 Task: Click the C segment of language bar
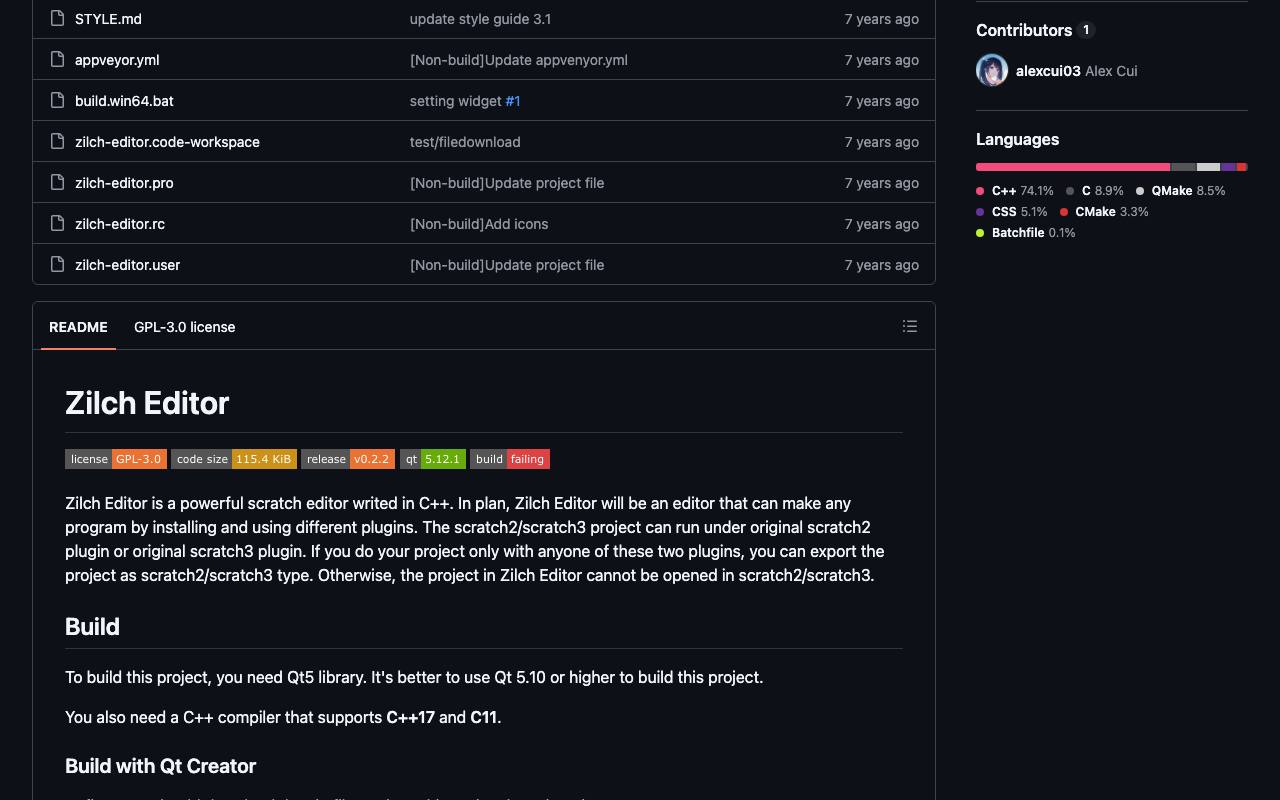click(1183, 167)
